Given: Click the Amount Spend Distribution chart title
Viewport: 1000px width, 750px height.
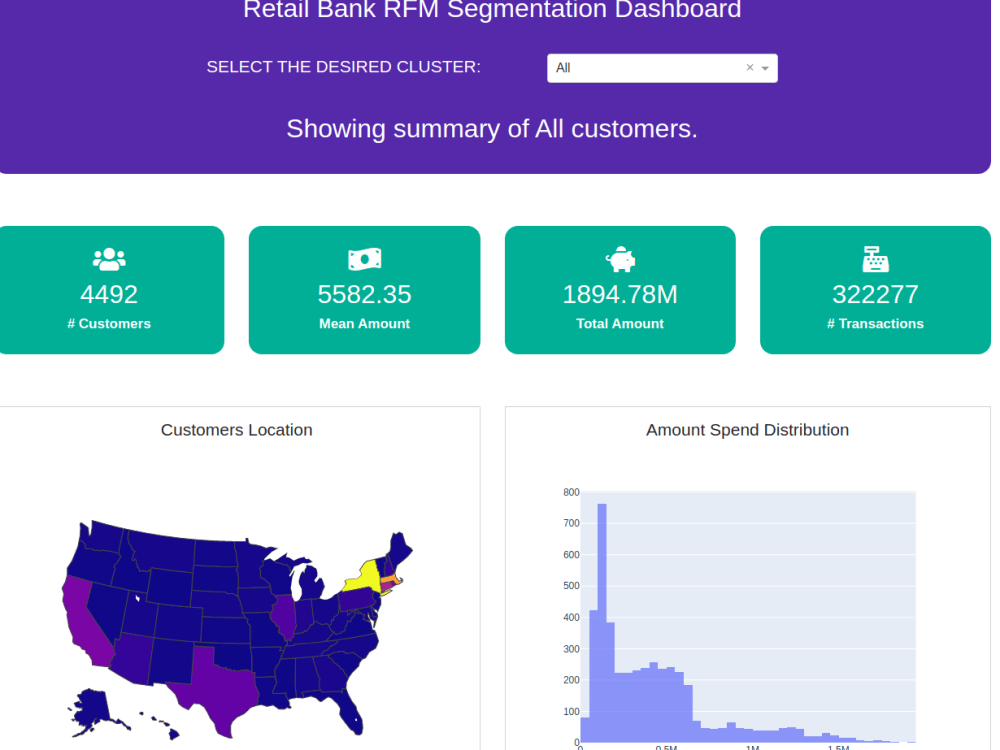Looking at the screenshot, I should tap(747, 430).
